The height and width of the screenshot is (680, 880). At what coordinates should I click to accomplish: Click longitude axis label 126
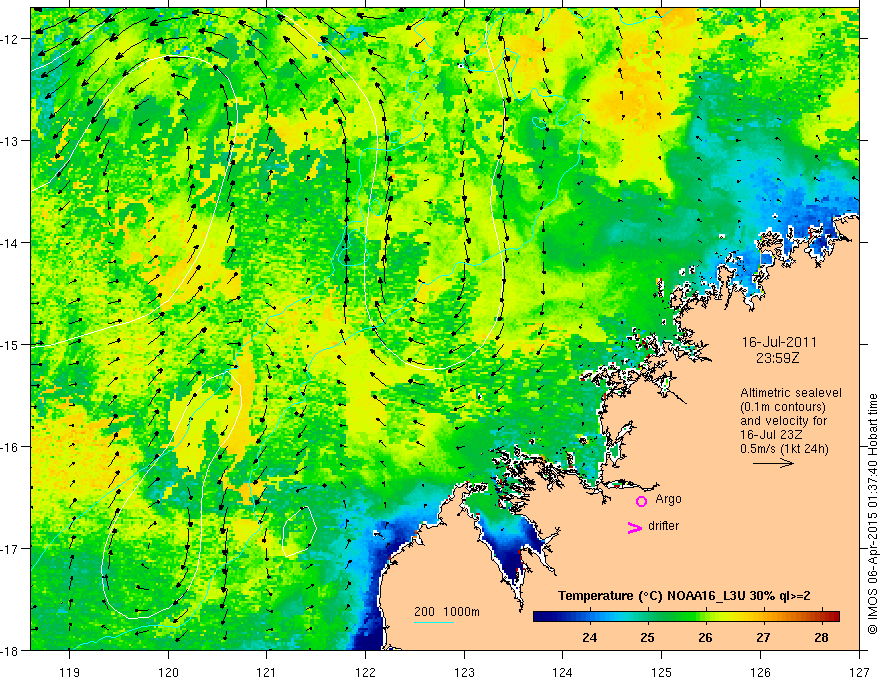point(760,672)
